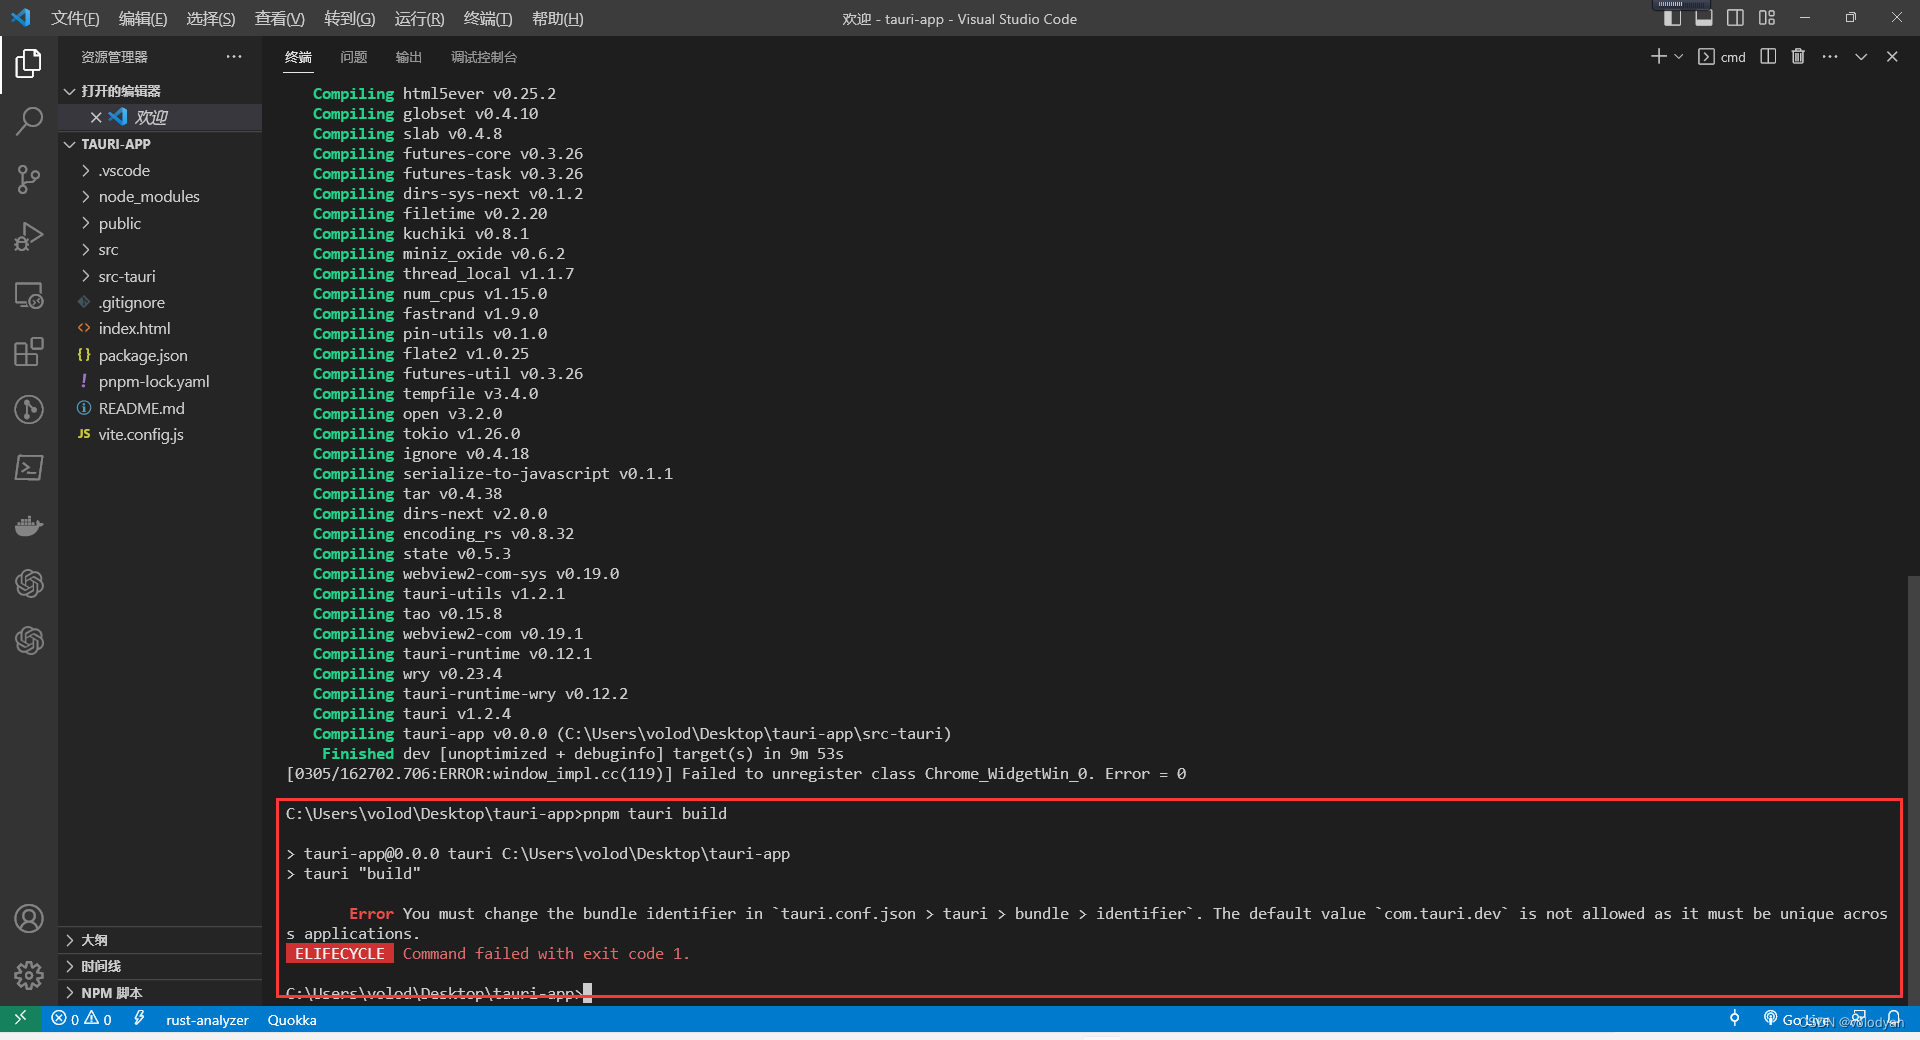Open errors and warnings count in status bar
The image size is (1920, 1040).
click(x=81, y=1019)
